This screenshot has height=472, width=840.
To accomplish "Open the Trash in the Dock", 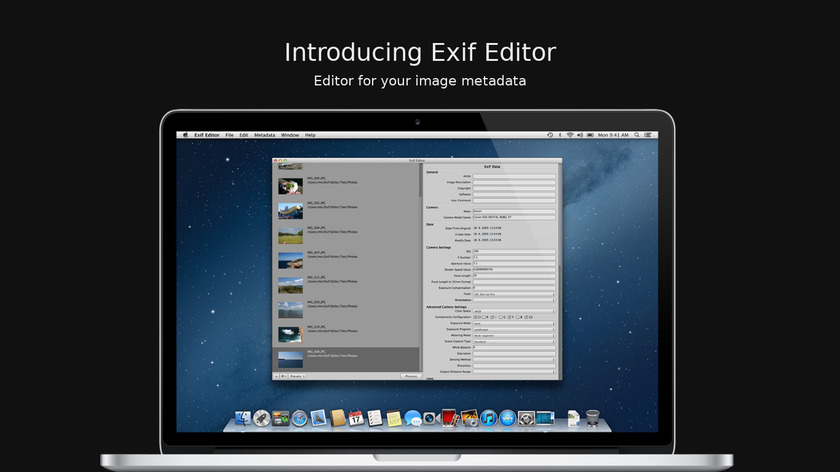I will 593,417.
